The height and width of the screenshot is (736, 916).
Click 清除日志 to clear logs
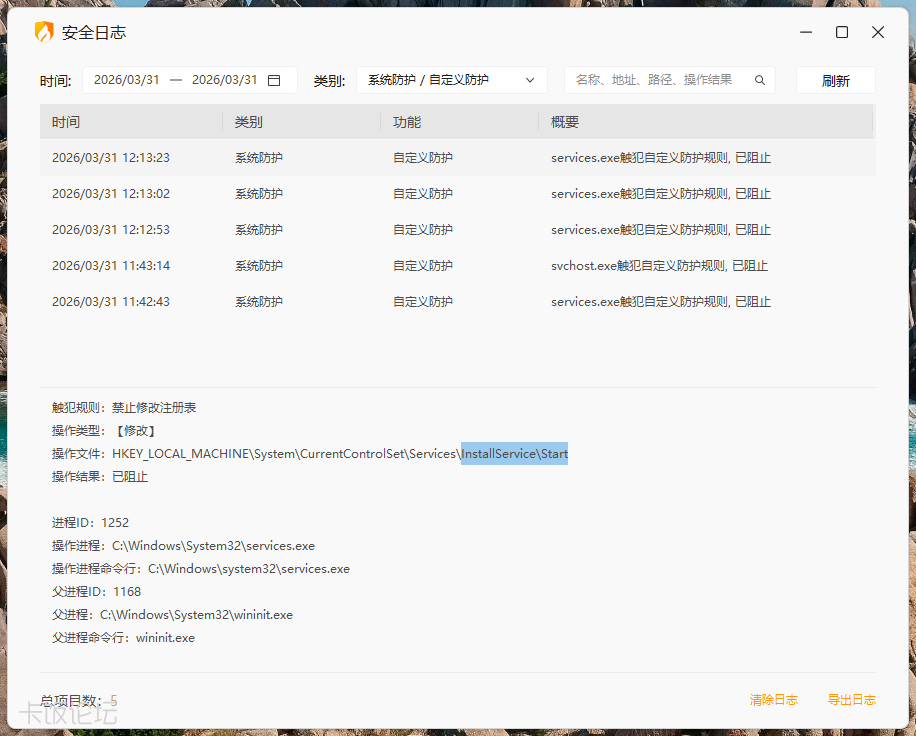pos(773,700)
